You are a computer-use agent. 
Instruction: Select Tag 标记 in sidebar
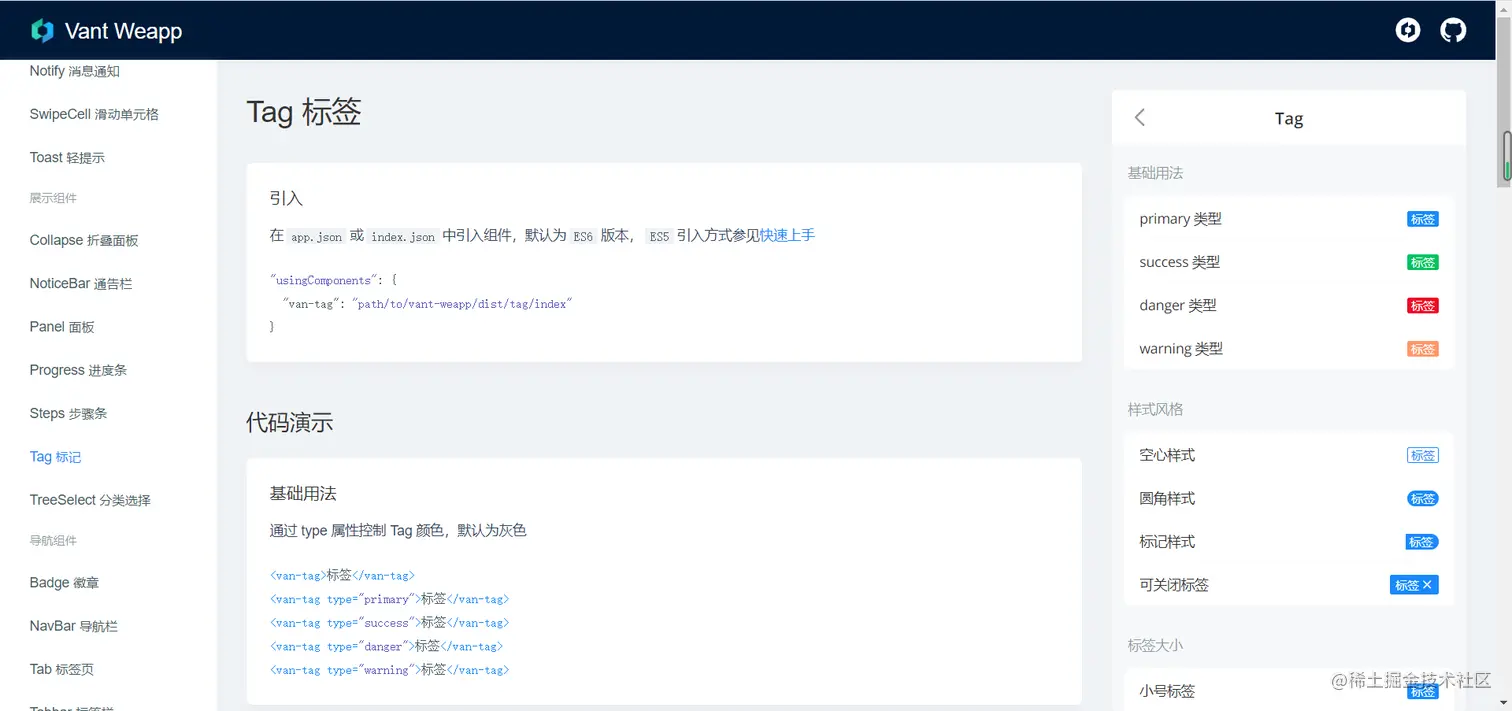(55, 456)
